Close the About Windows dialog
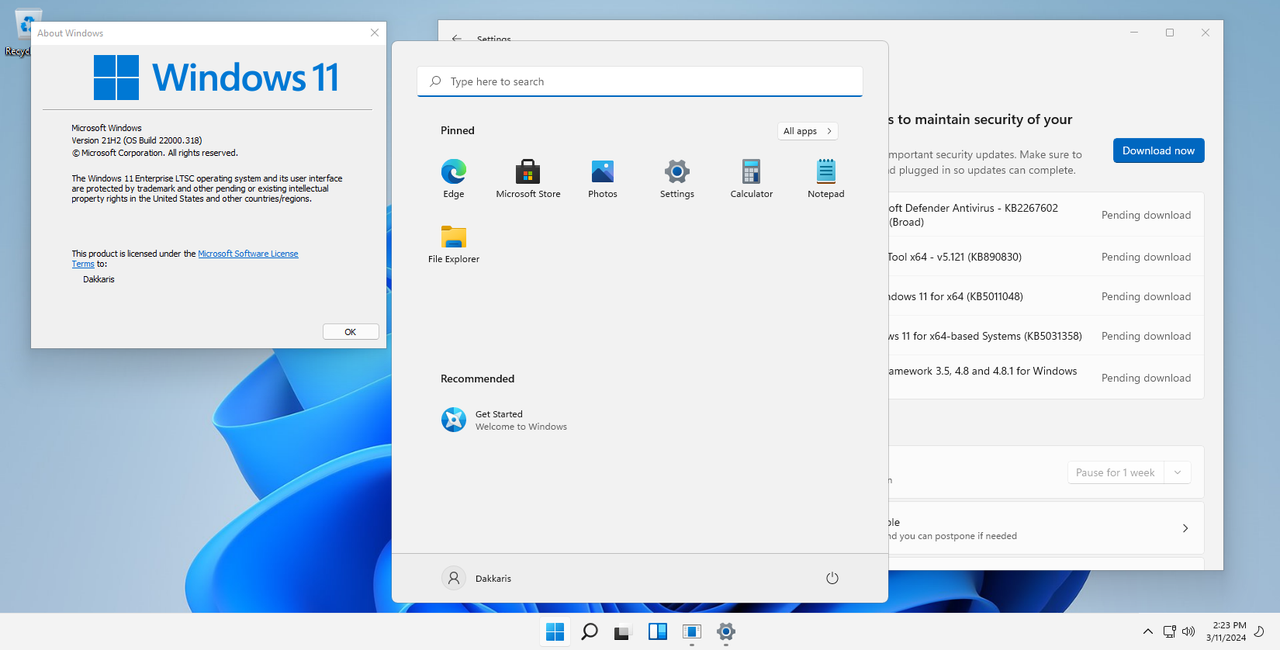This screenshot has height=650, width=1280. pos(374,33)
